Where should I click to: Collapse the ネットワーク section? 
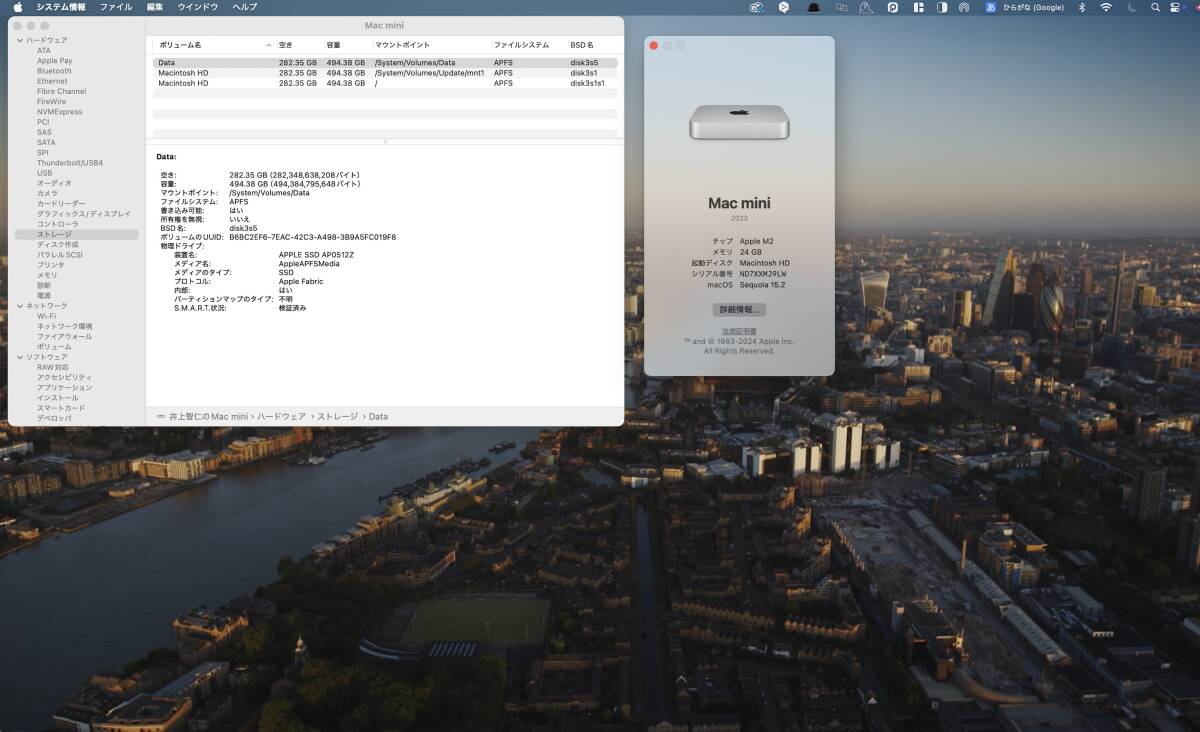pyautogui.click(x=20, y=306)
